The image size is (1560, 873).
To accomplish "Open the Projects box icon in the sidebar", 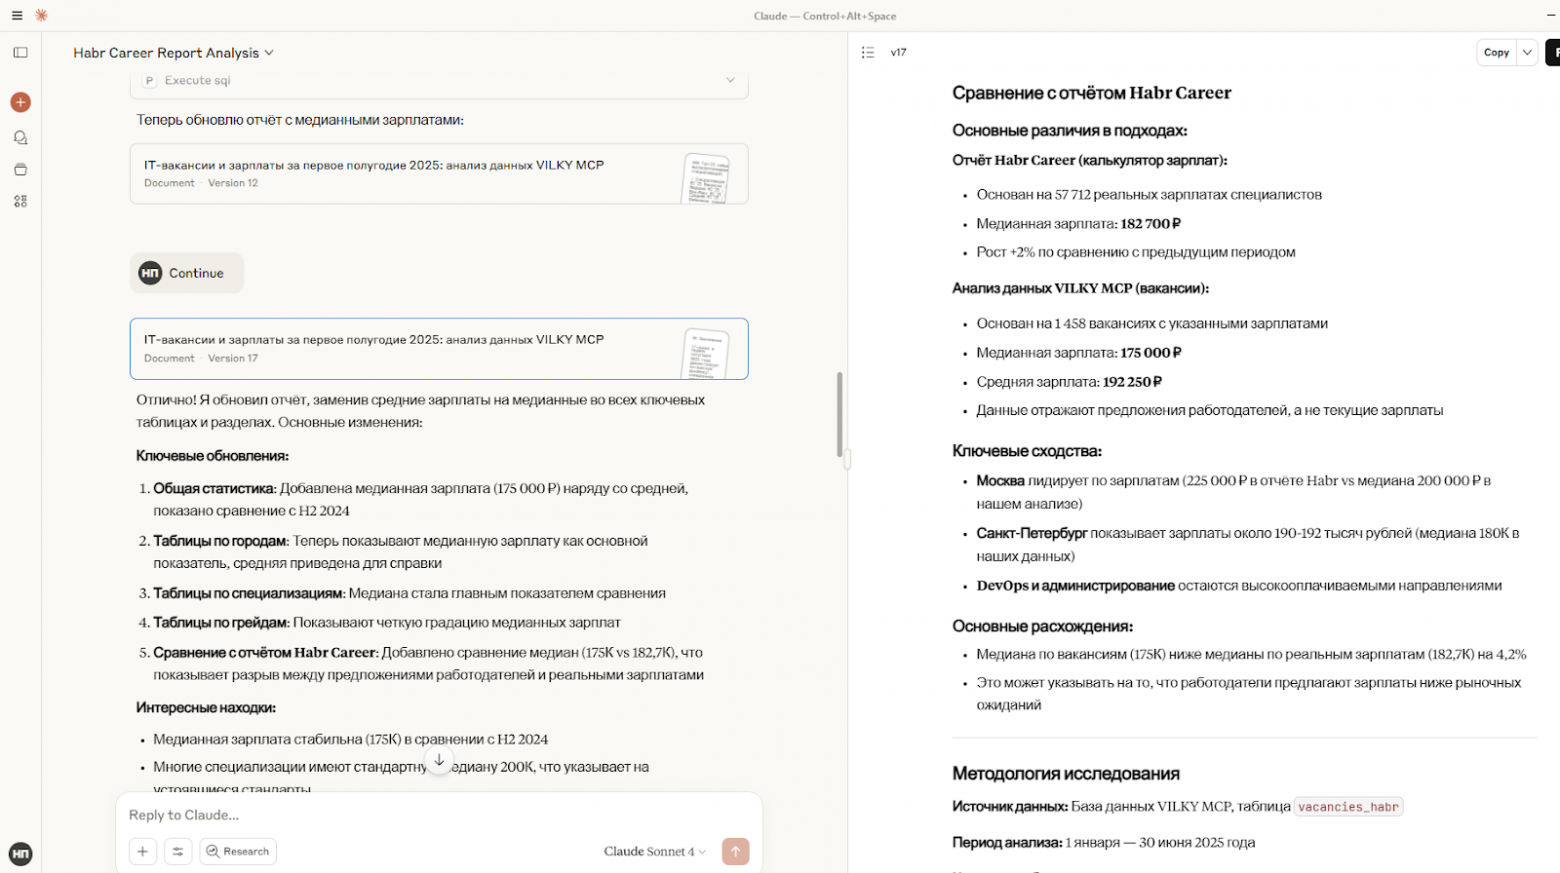I will (x=20, y=169).
